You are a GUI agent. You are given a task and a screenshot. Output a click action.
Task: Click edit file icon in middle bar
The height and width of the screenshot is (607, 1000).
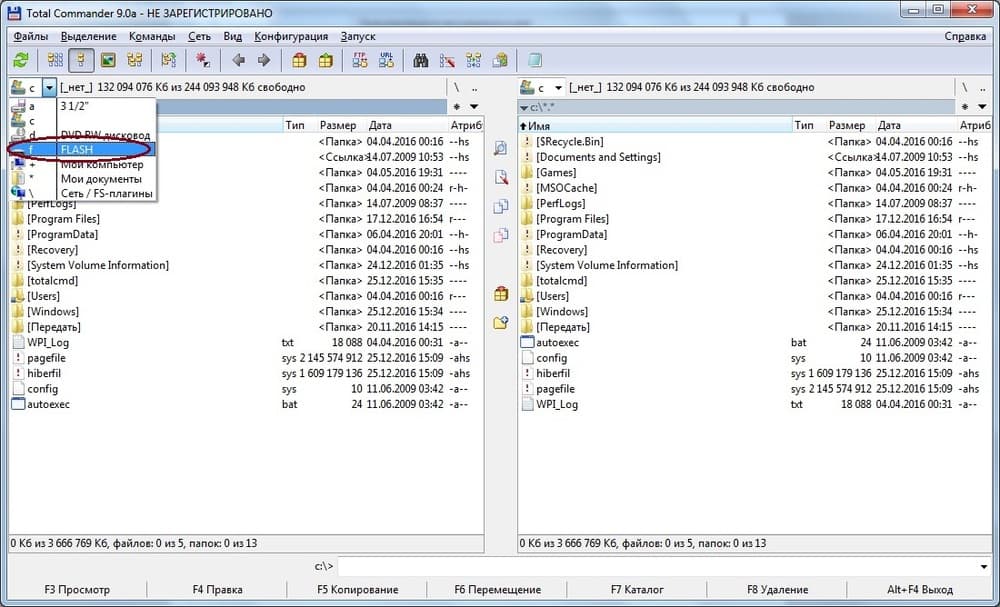[x=501, y=177]
